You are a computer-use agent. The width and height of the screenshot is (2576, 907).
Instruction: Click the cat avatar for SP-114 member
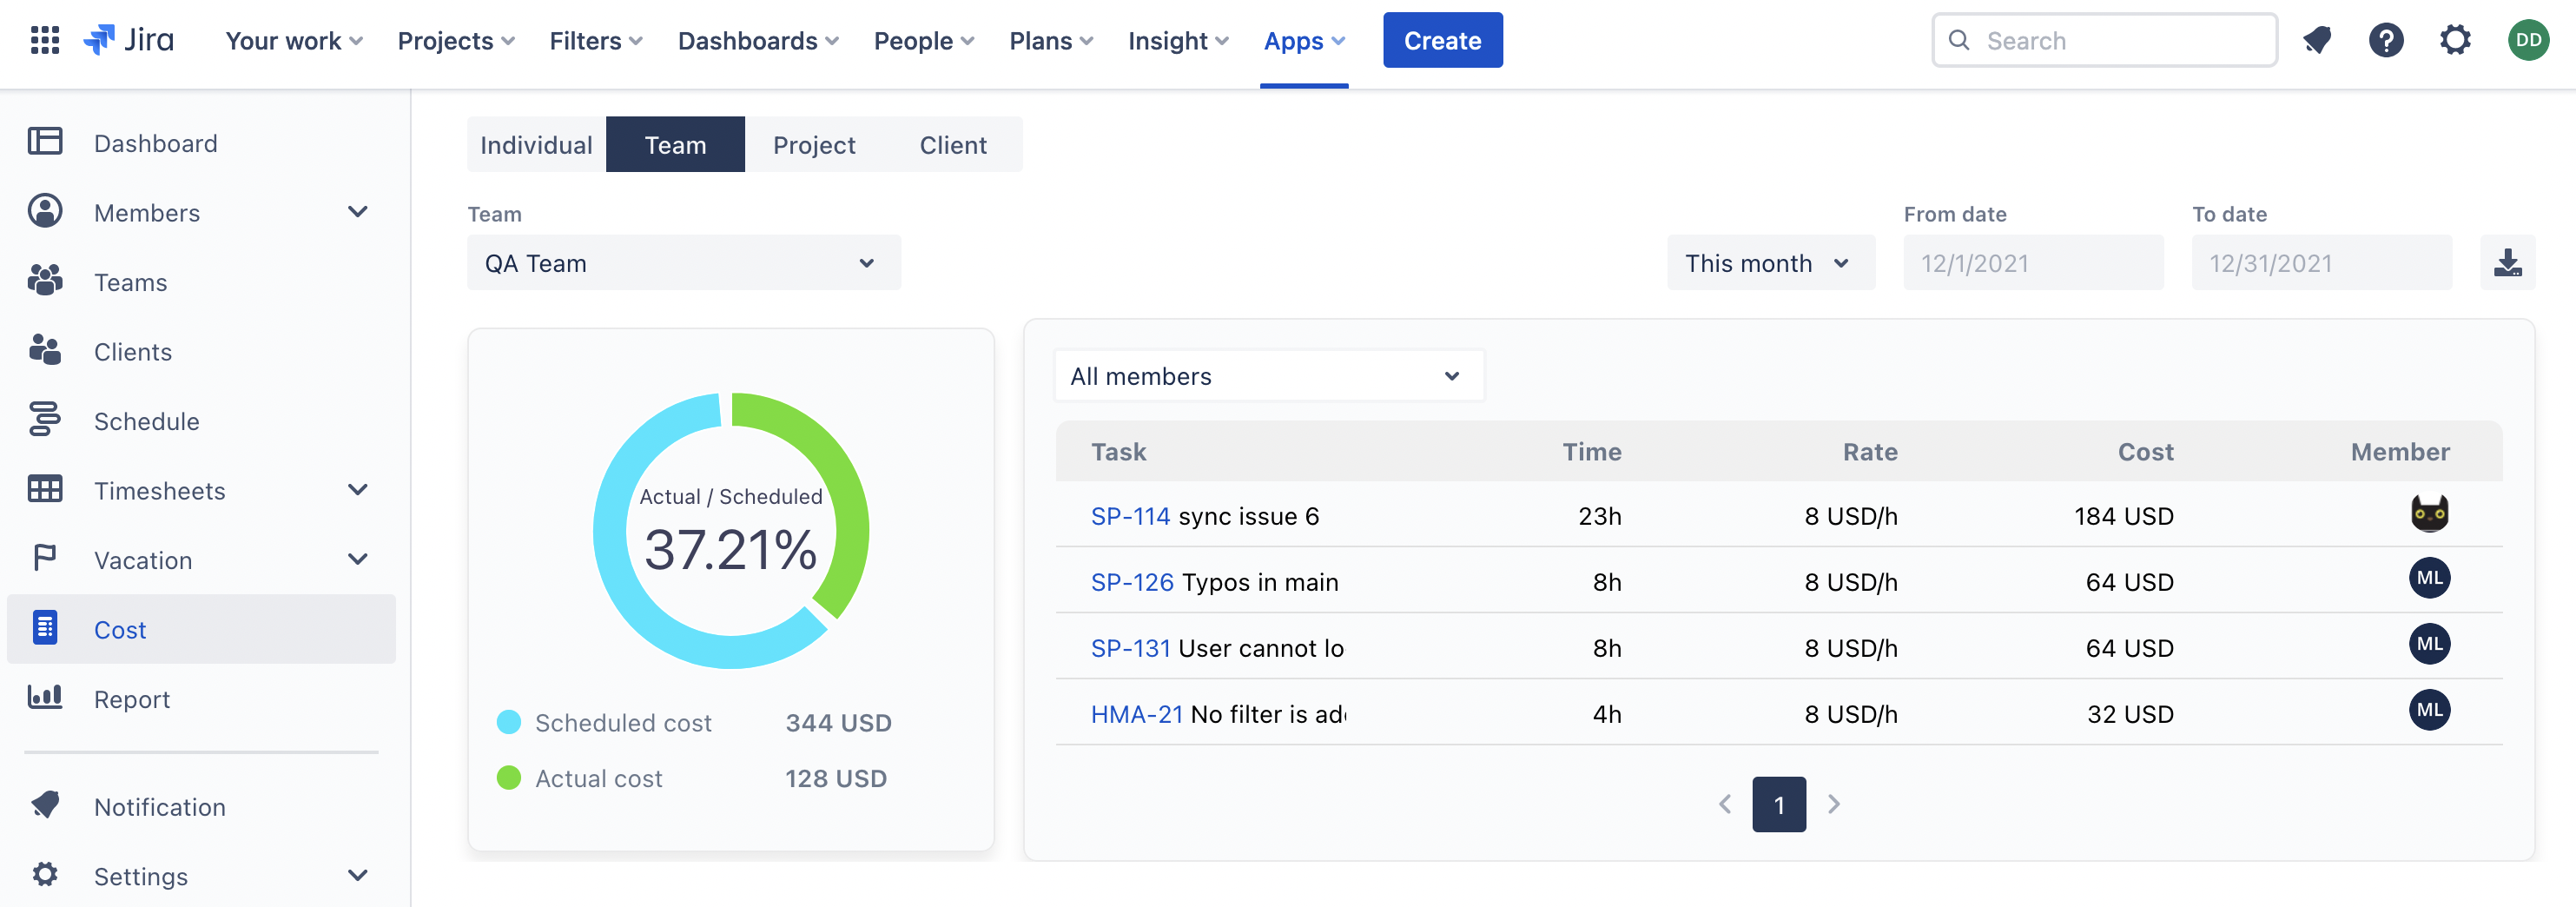pos(2429,514)
